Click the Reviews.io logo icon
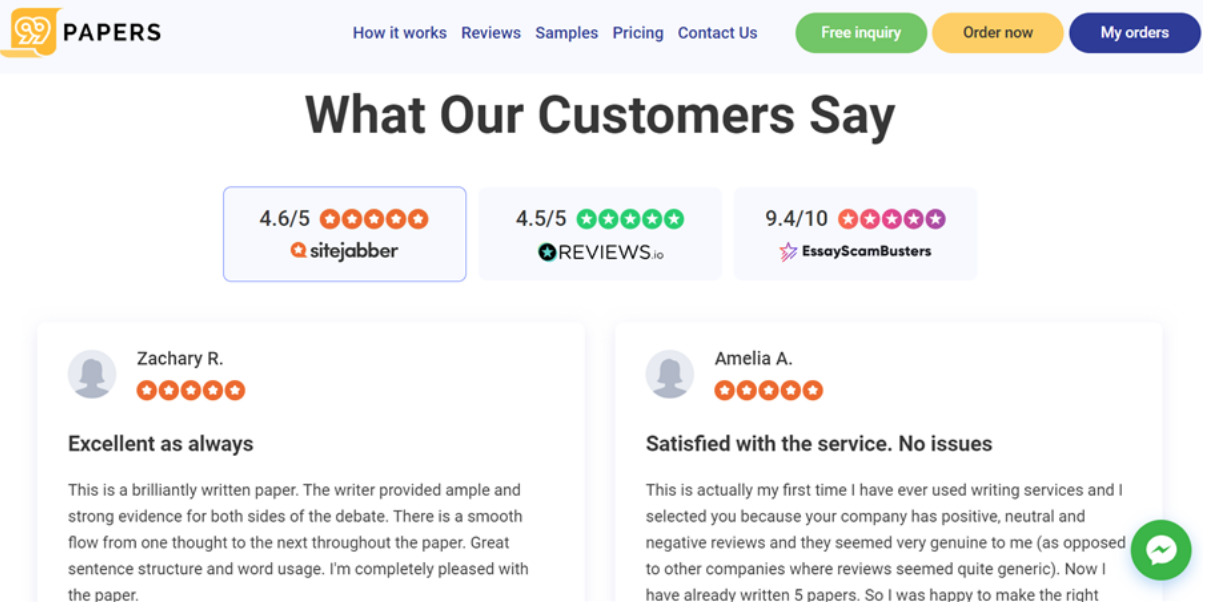Image resolution: width=1210 pixels, height=615 pixels. [x=599, y=251]
